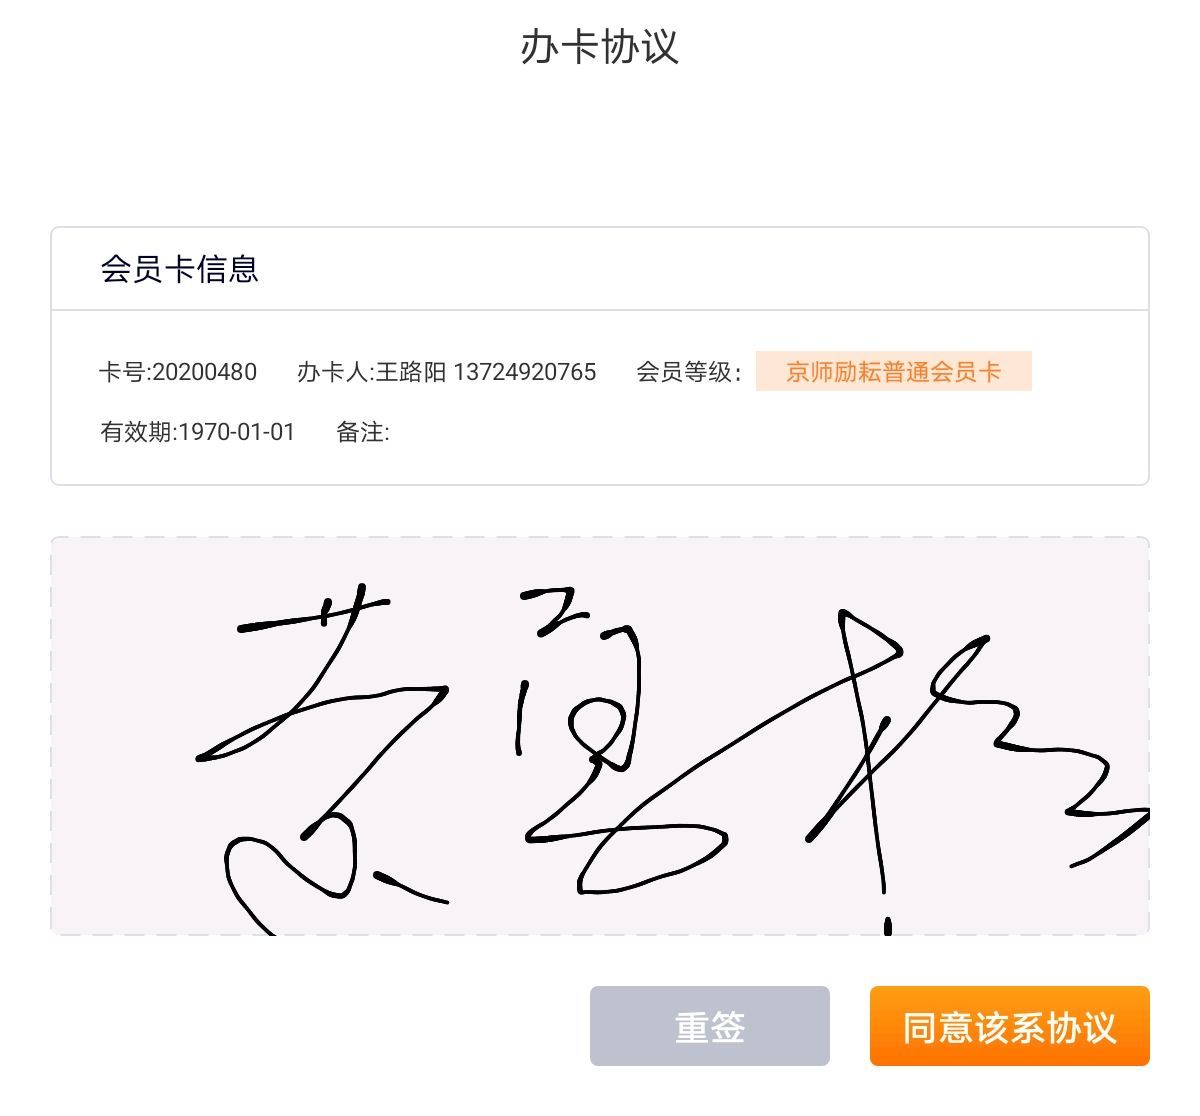Select the 京师励耘普通会员卡 membership level tag
1200x1116 pixels.
click(893, 371)
